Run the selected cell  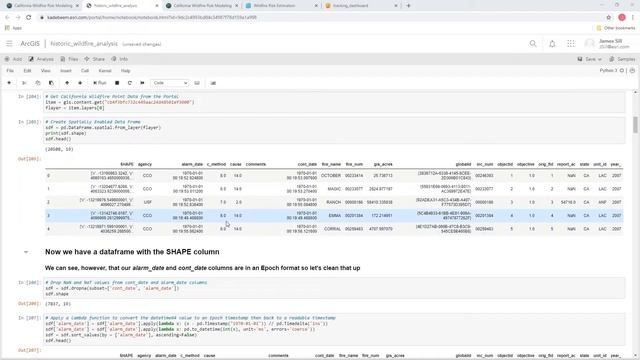[100, 83]
